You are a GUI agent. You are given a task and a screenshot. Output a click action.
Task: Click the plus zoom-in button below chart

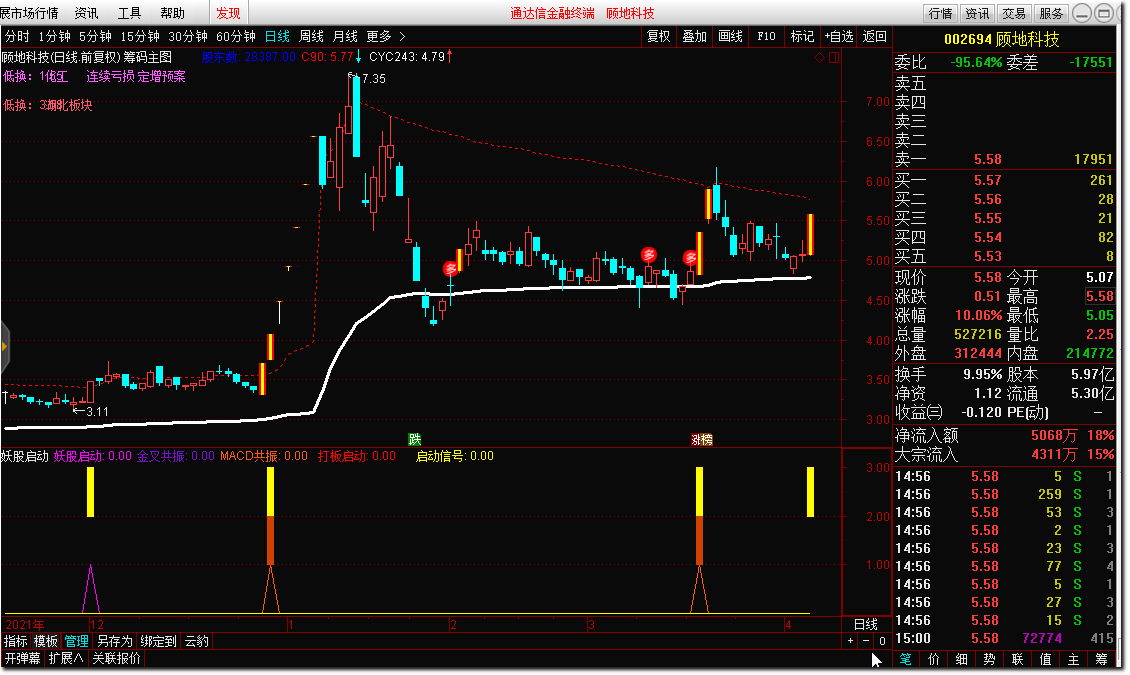(x=850, y=640)
